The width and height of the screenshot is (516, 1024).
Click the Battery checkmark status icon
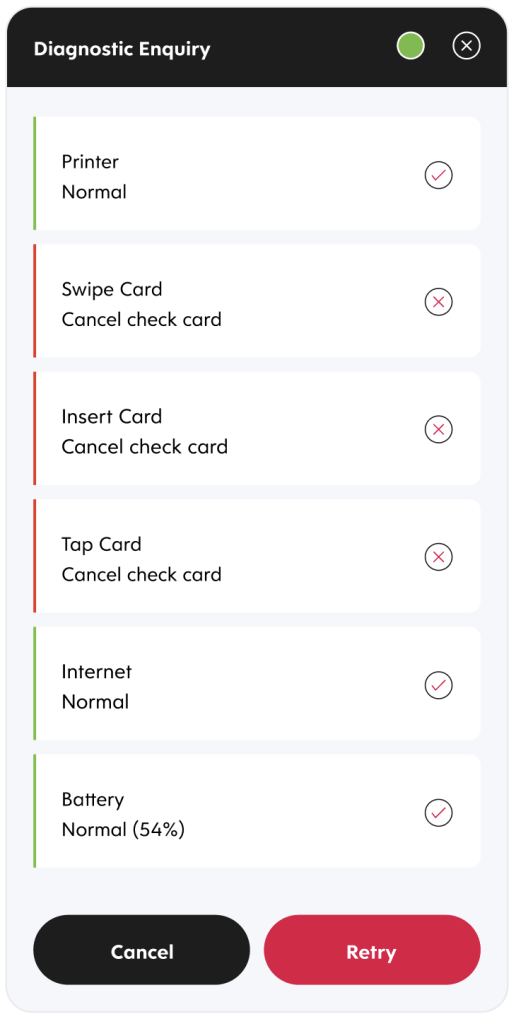click(x=439, y=812)
